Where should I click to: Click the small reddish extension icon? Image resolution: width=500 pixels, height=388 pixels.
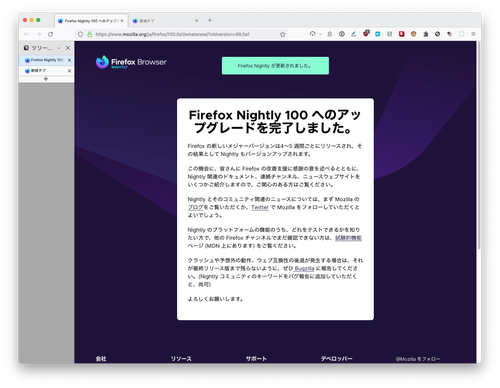click(x=450, y=34)
